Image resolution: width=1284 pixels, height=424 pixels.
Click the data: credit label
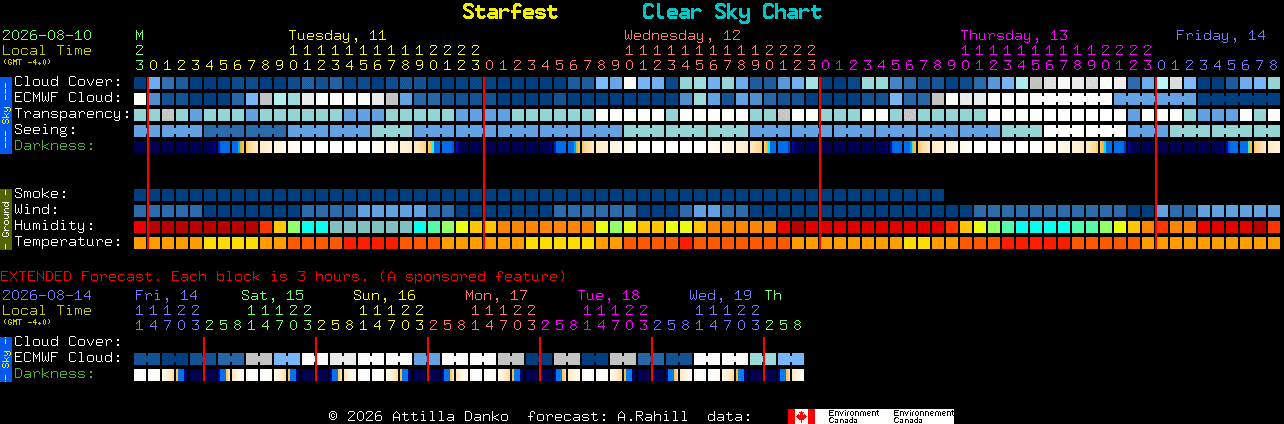click(729, 416)
